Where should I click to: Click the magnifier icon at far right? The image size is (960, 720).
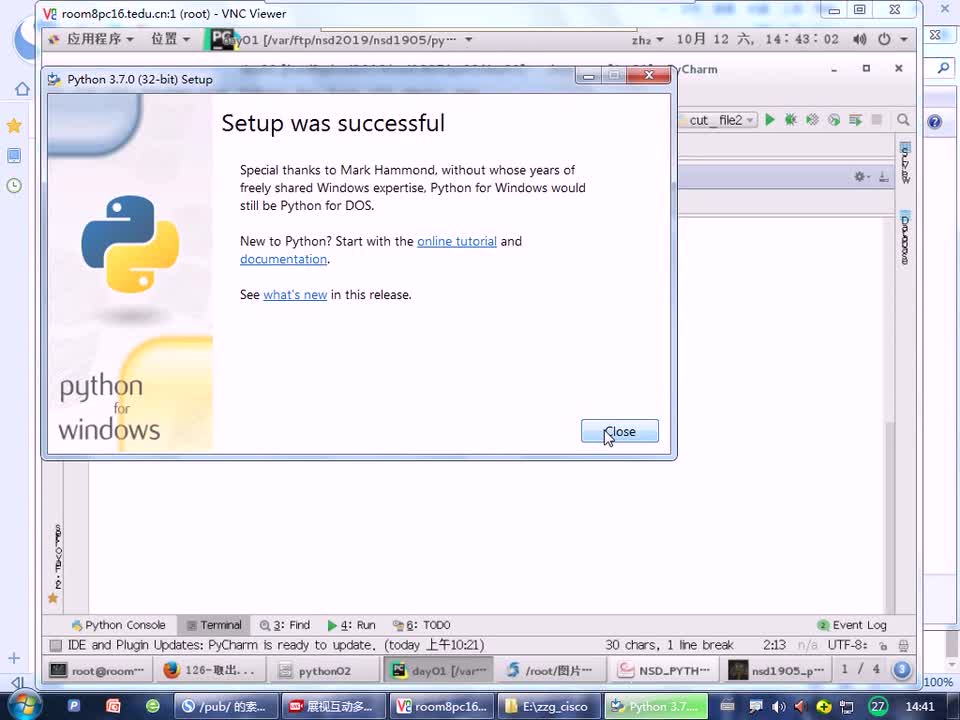[943, 67]
